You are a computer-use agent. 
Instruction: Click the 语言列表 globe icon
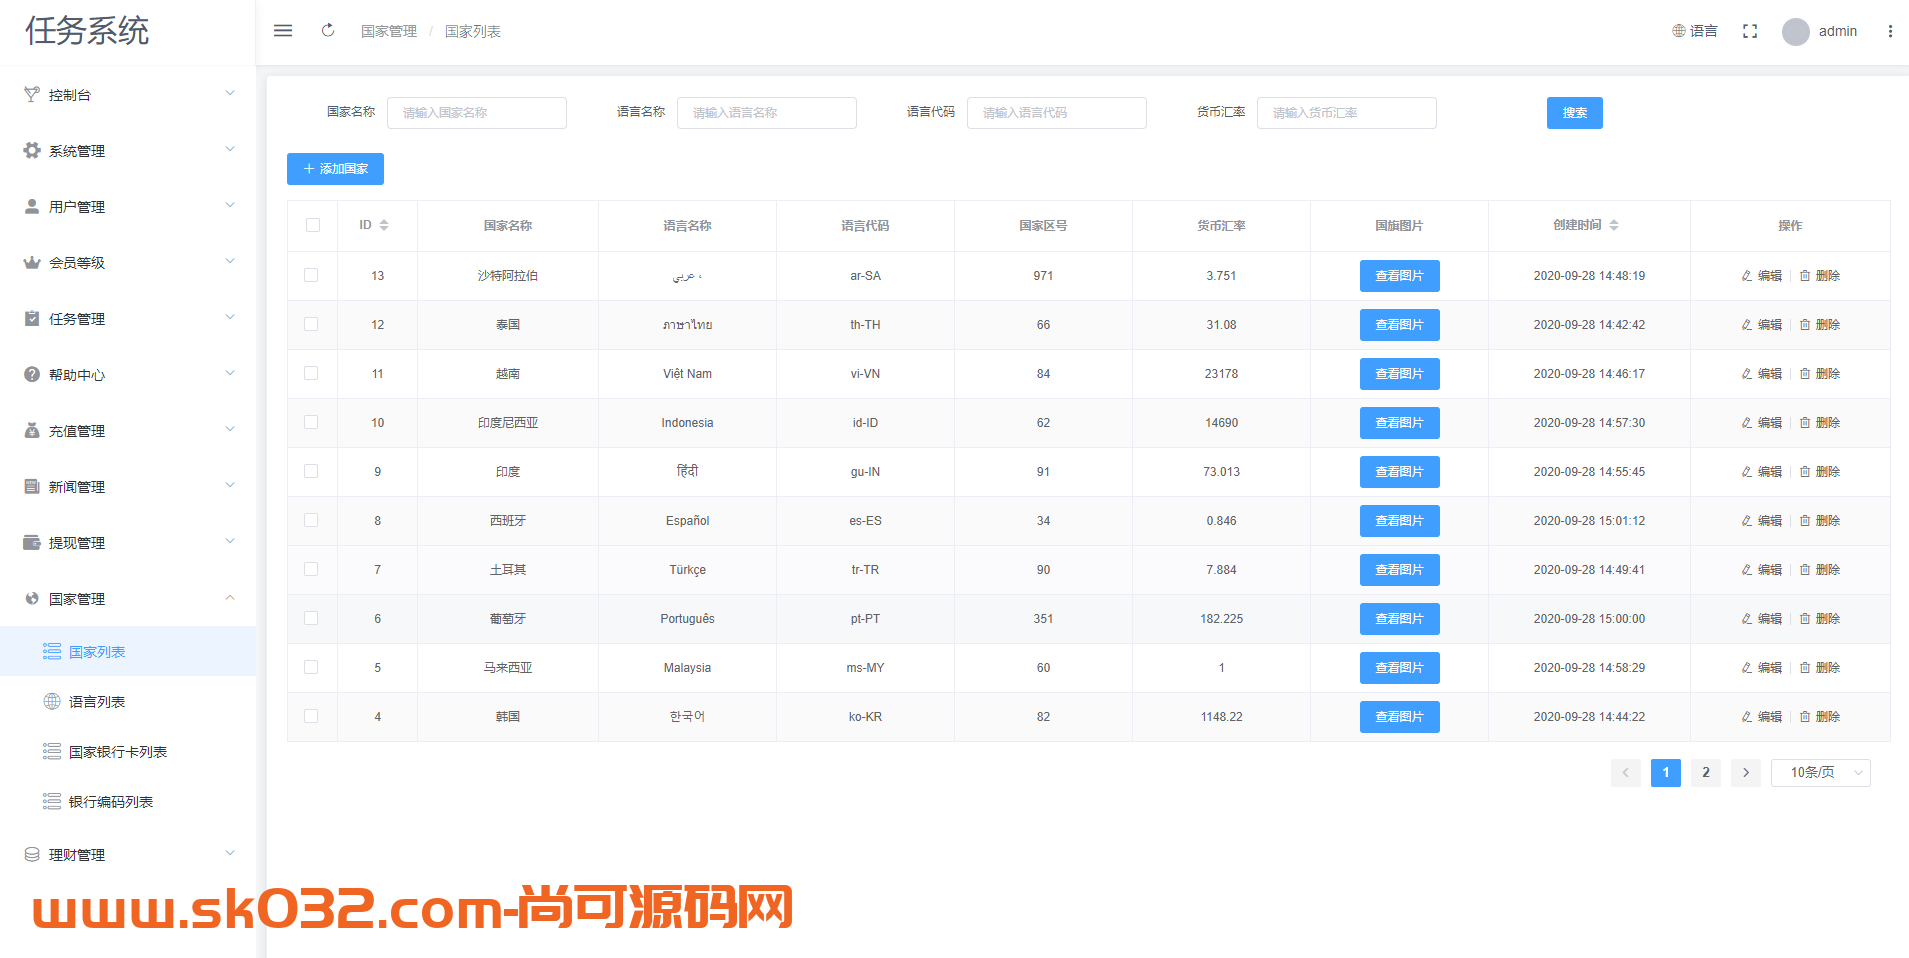click(52, 701)
